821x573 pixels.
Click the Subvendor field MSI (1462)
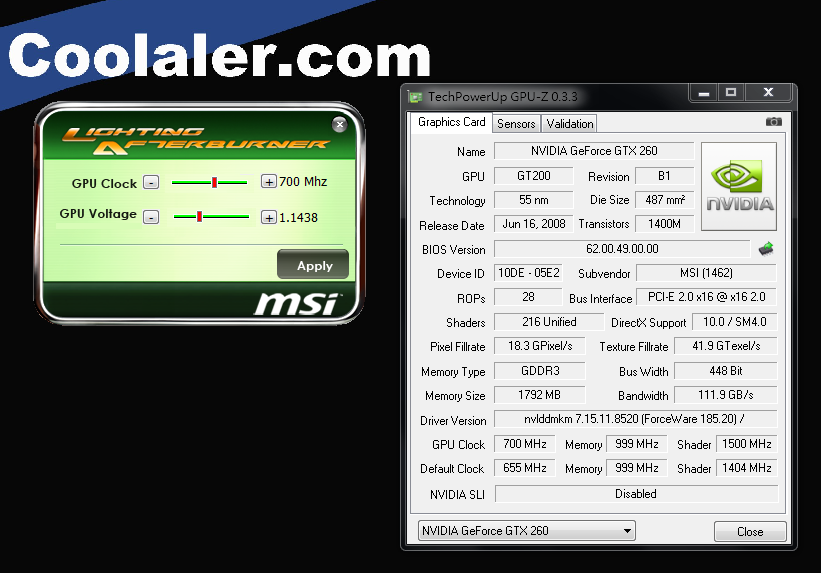pos(706,273)
